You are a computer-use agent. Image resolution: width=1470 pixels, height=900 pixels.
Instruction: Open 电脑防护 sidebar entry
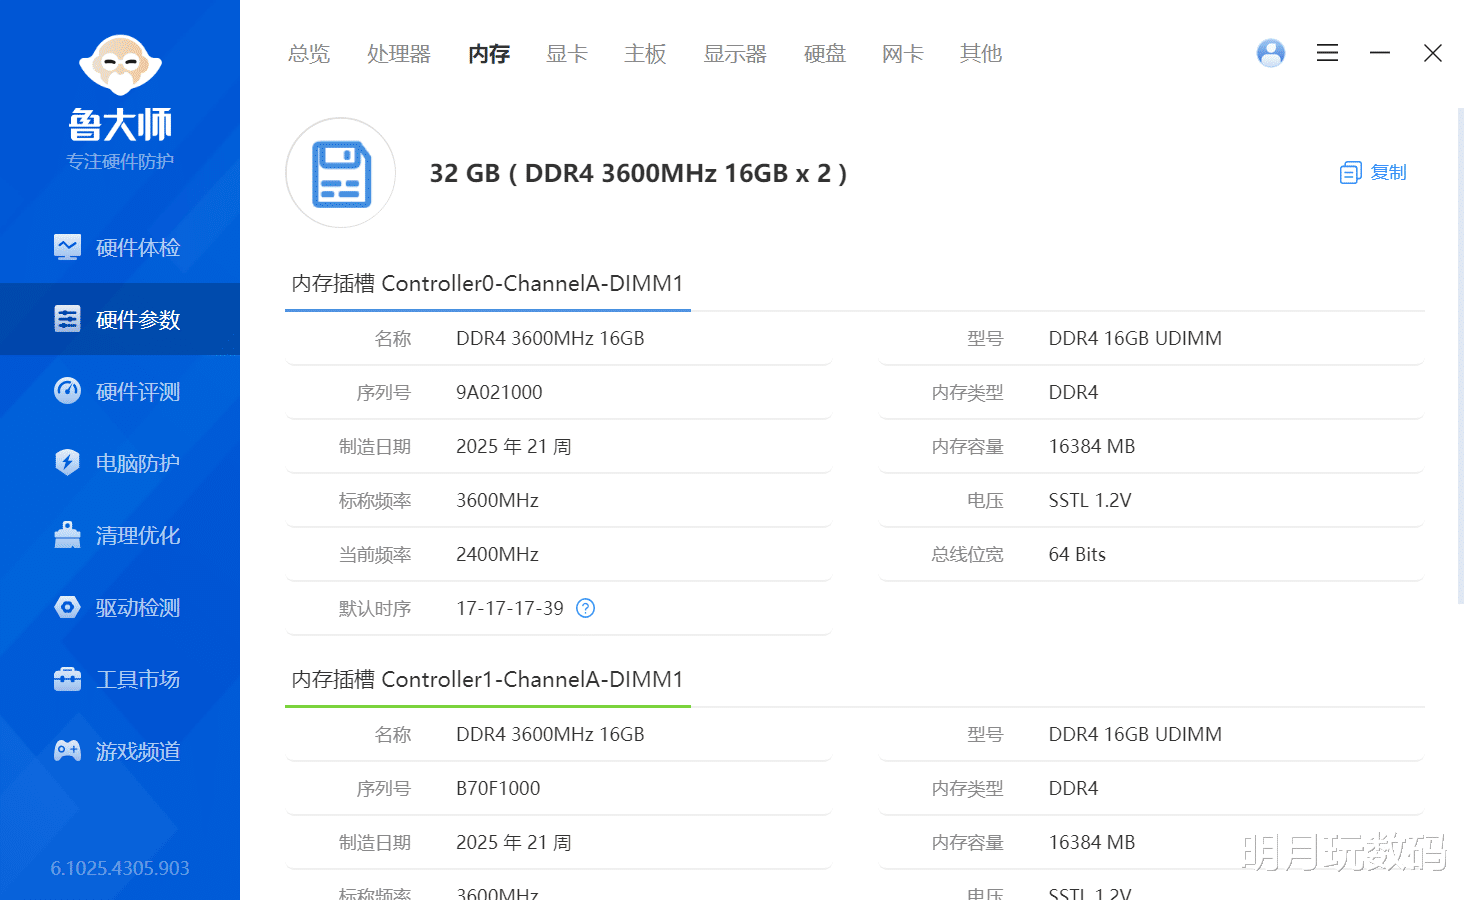point(138,463)
